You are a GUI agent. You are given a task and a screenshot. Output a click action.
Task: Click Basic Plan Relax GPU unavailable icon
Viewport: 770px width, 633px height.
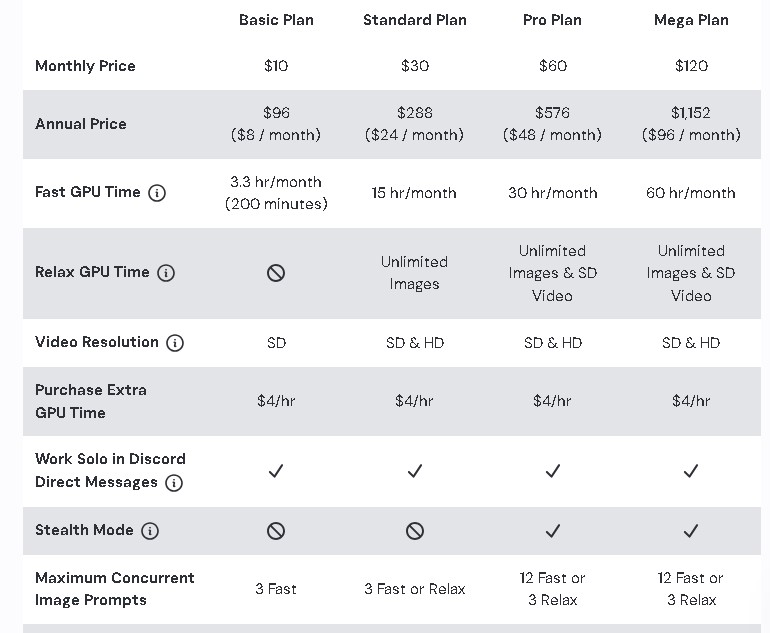pyautogui.click(x=276, y=273)
